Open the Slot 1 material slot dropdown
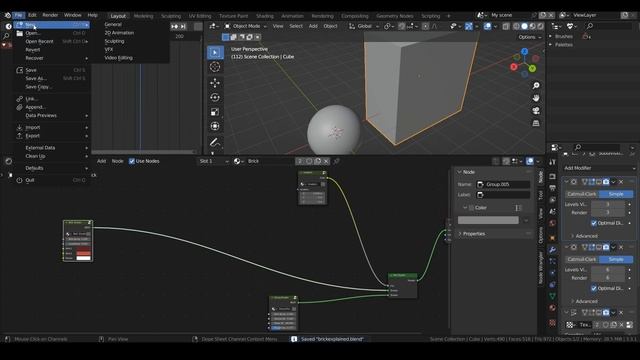This screenshot has height=360, width=640. click(213, 161)
